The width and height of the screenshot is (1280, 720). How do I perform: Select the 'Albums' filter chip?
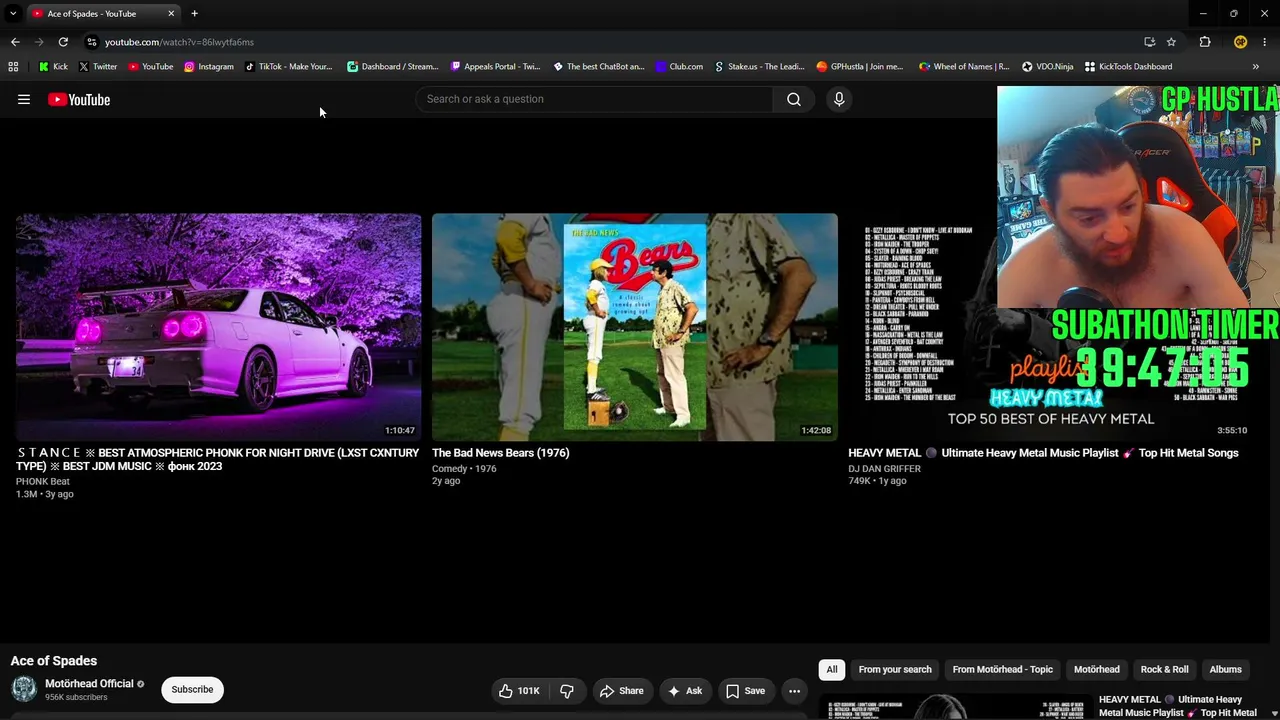tap(1226, 670)
